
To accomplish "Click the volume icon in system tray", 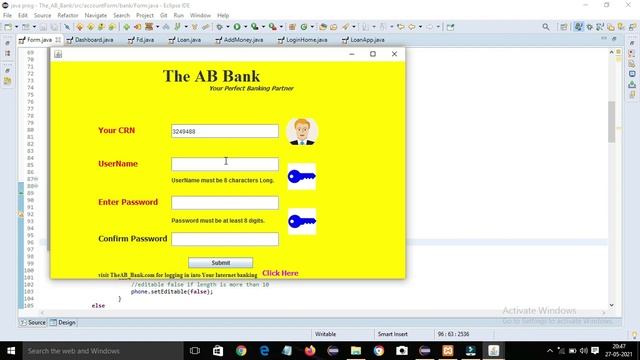I will [x=584, y=351].
